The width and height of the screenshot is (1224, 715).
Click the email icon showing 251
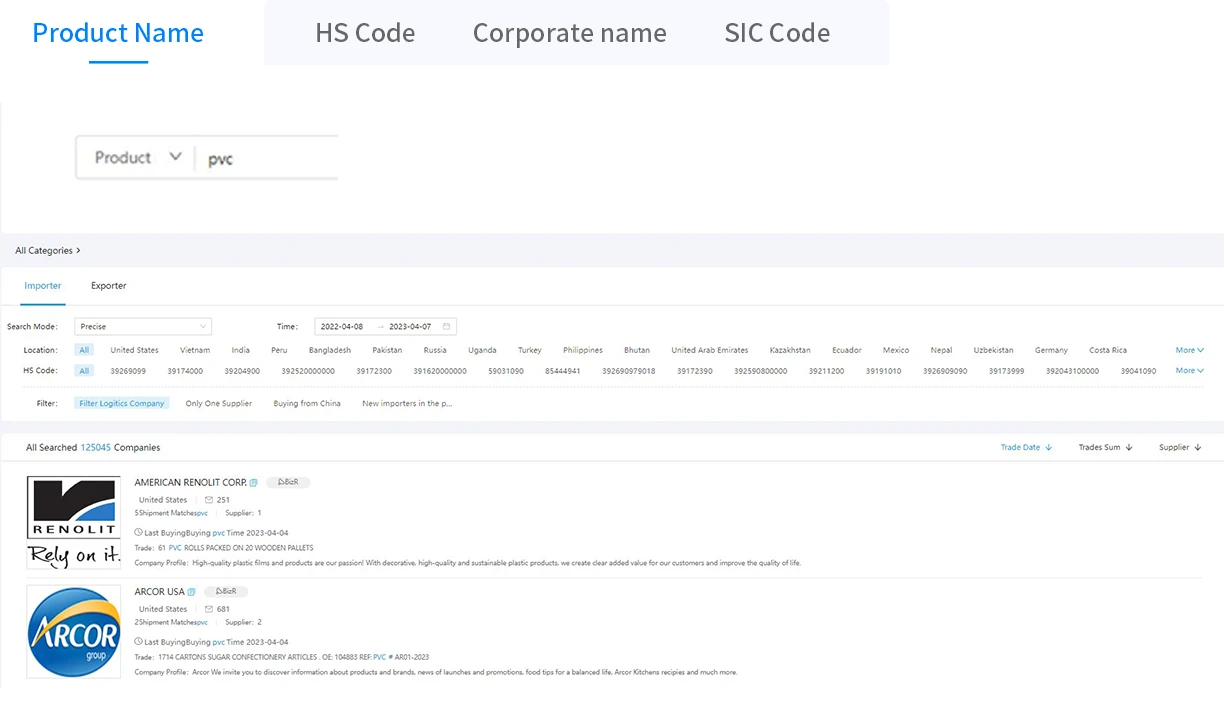click(x=209, y=500)
